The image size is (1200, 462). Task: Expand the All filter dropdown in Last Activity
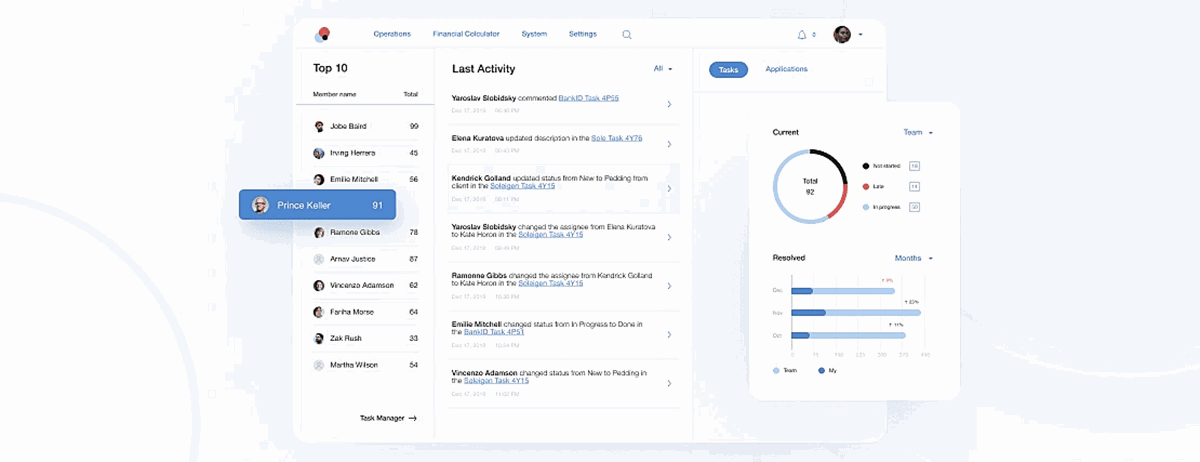pyautogui.click(x=664, y=69)
